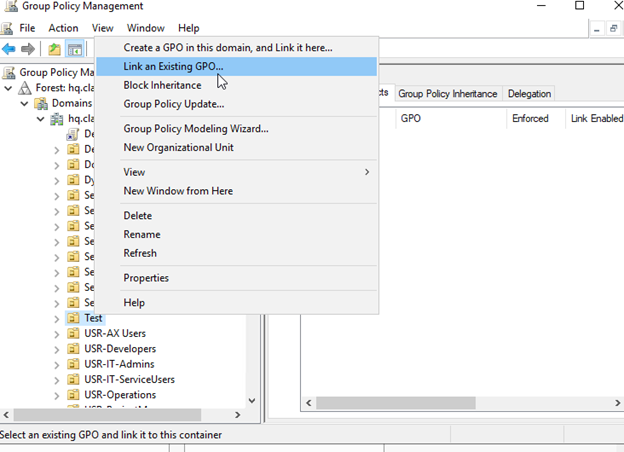Click the Test OU folder icon
The height and width of the screenshot is (452, 624).
click(x=73, y=318)
